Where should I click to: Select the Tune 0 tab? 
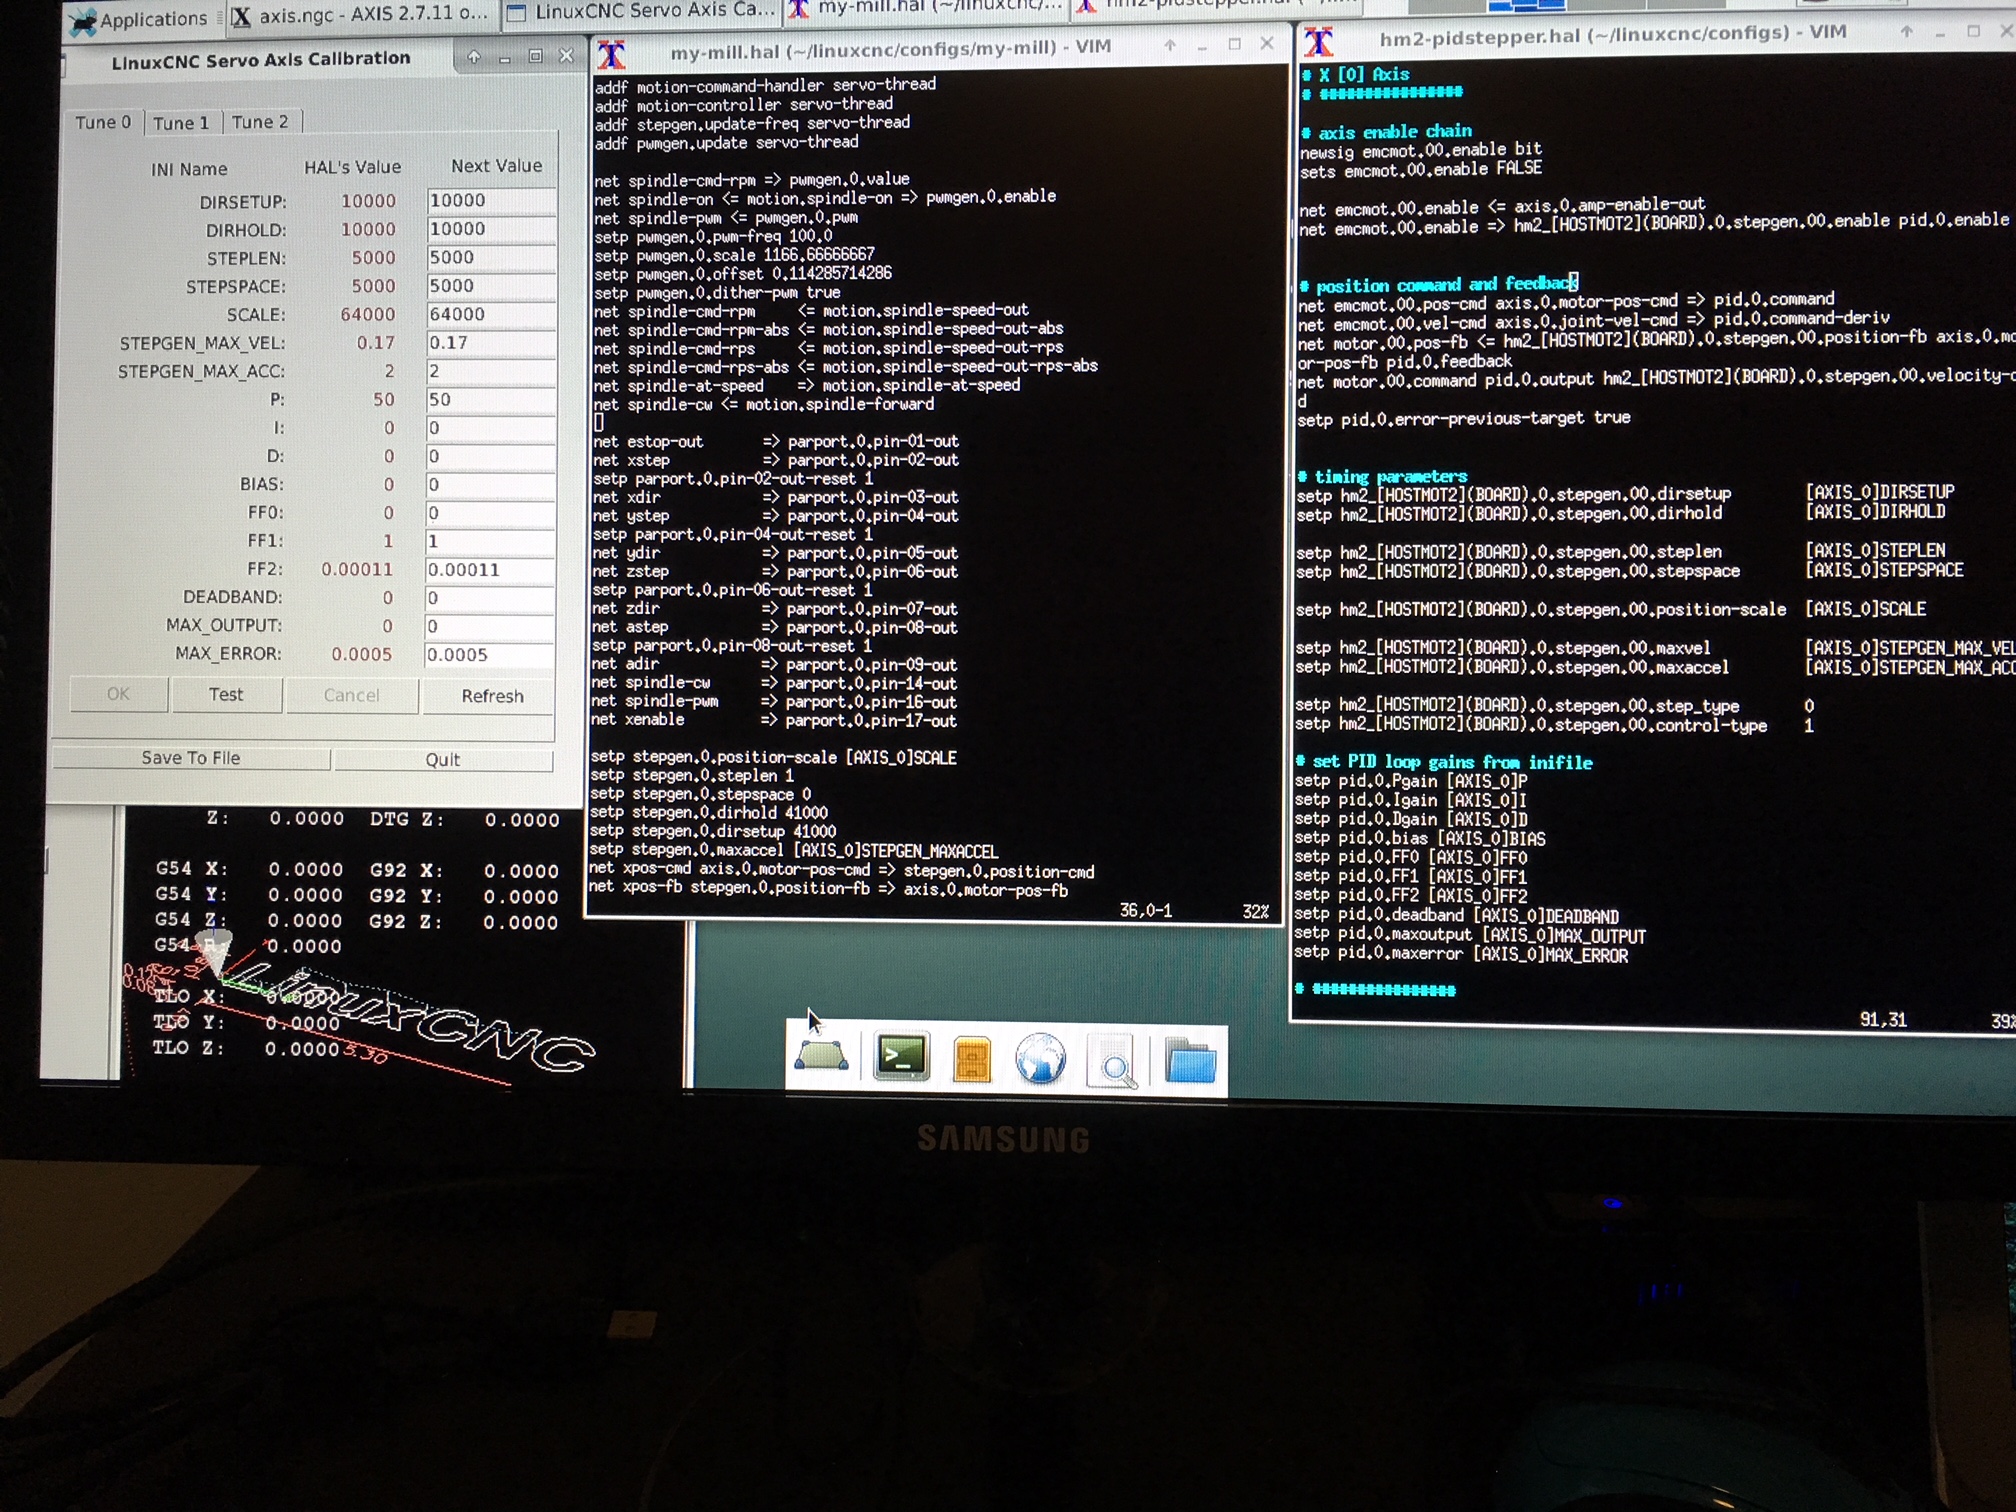[103, 122]
